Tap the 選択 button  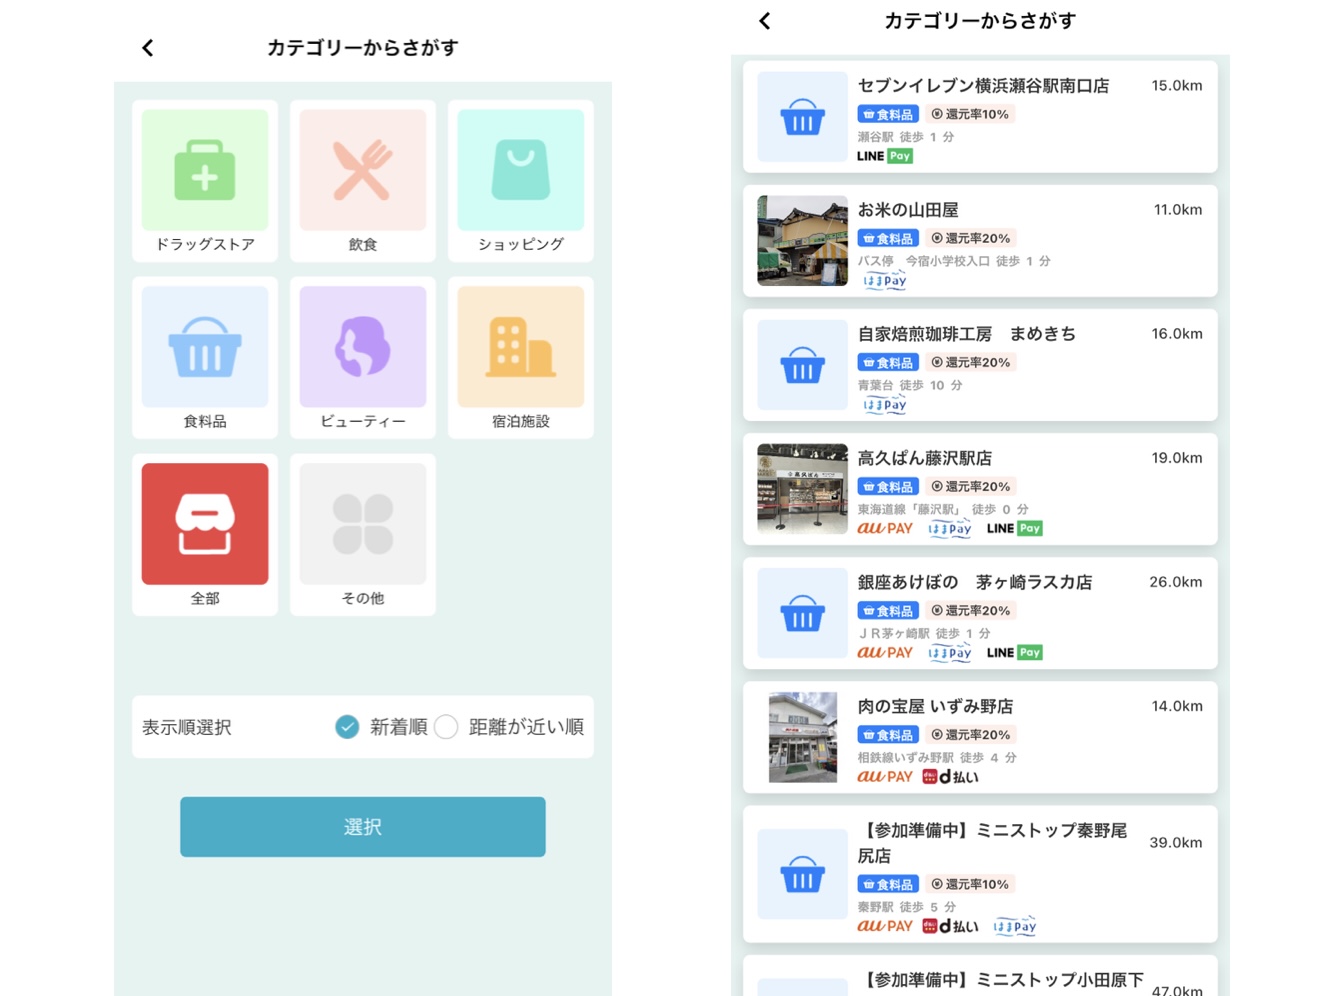pos(363,827)
